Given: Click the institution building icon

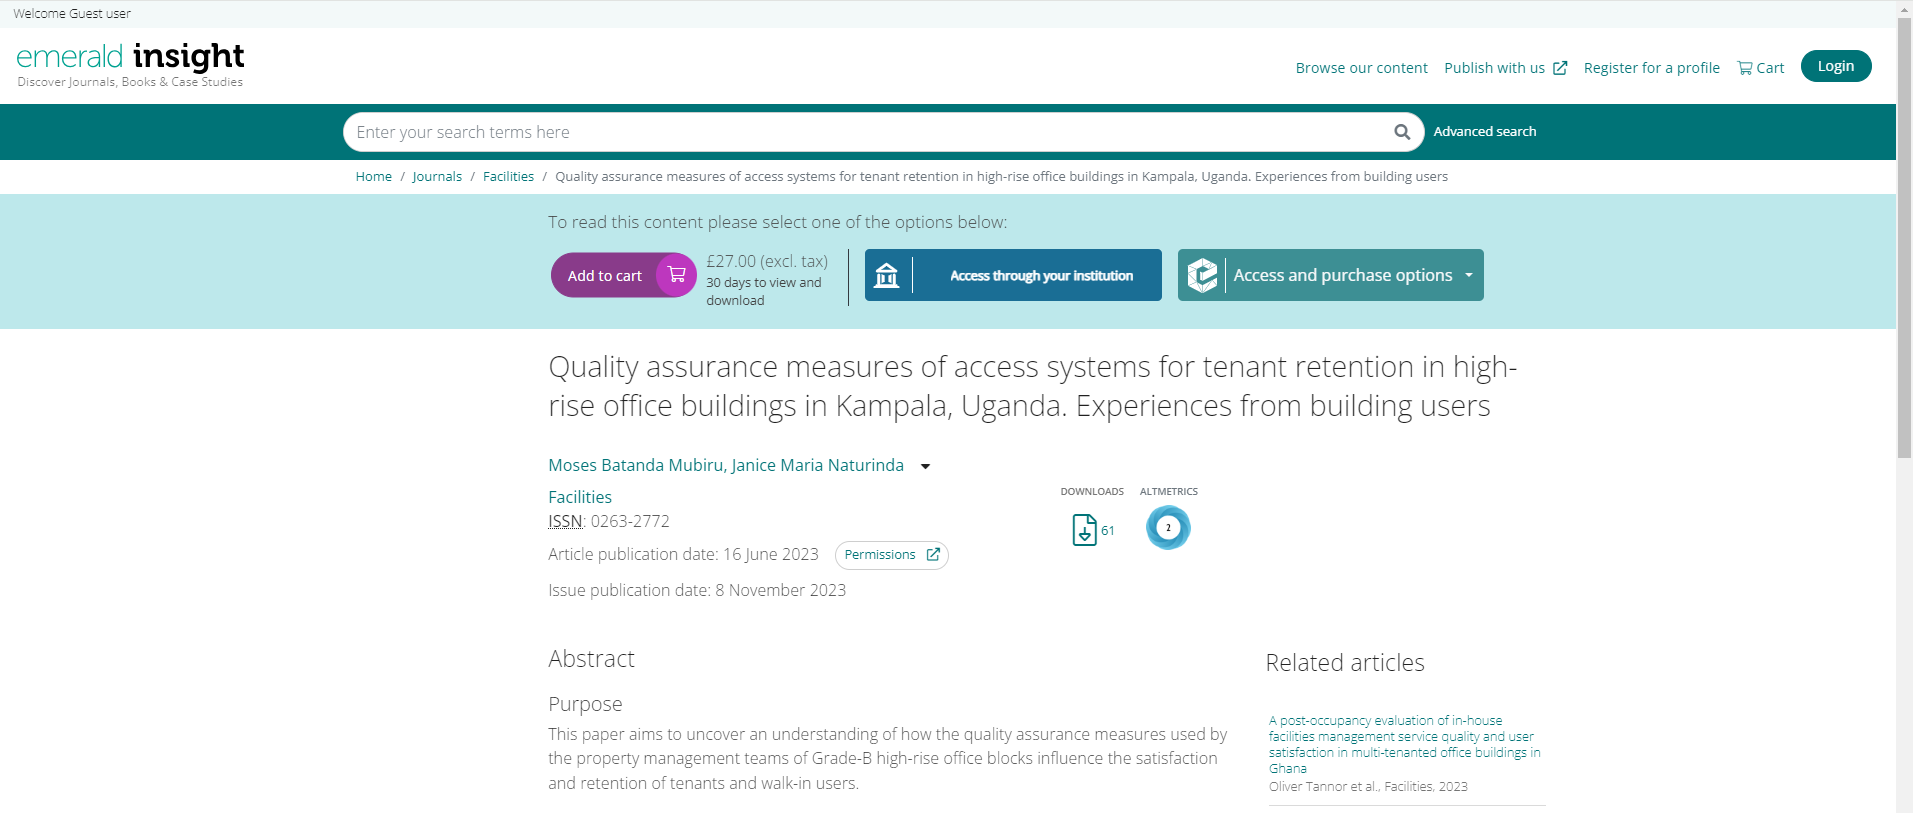Looking at the screenshot, I should click(x=887, y=275).
